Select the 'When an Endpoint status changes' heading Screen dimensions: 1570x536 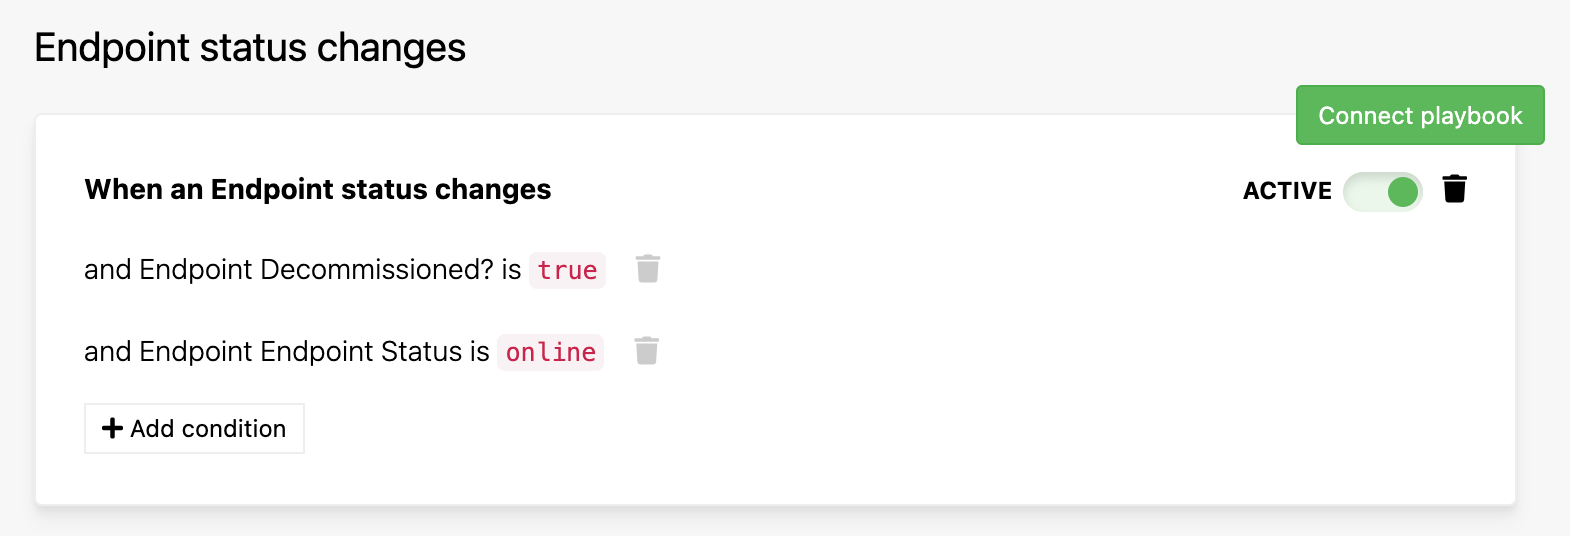coord(318,189)
